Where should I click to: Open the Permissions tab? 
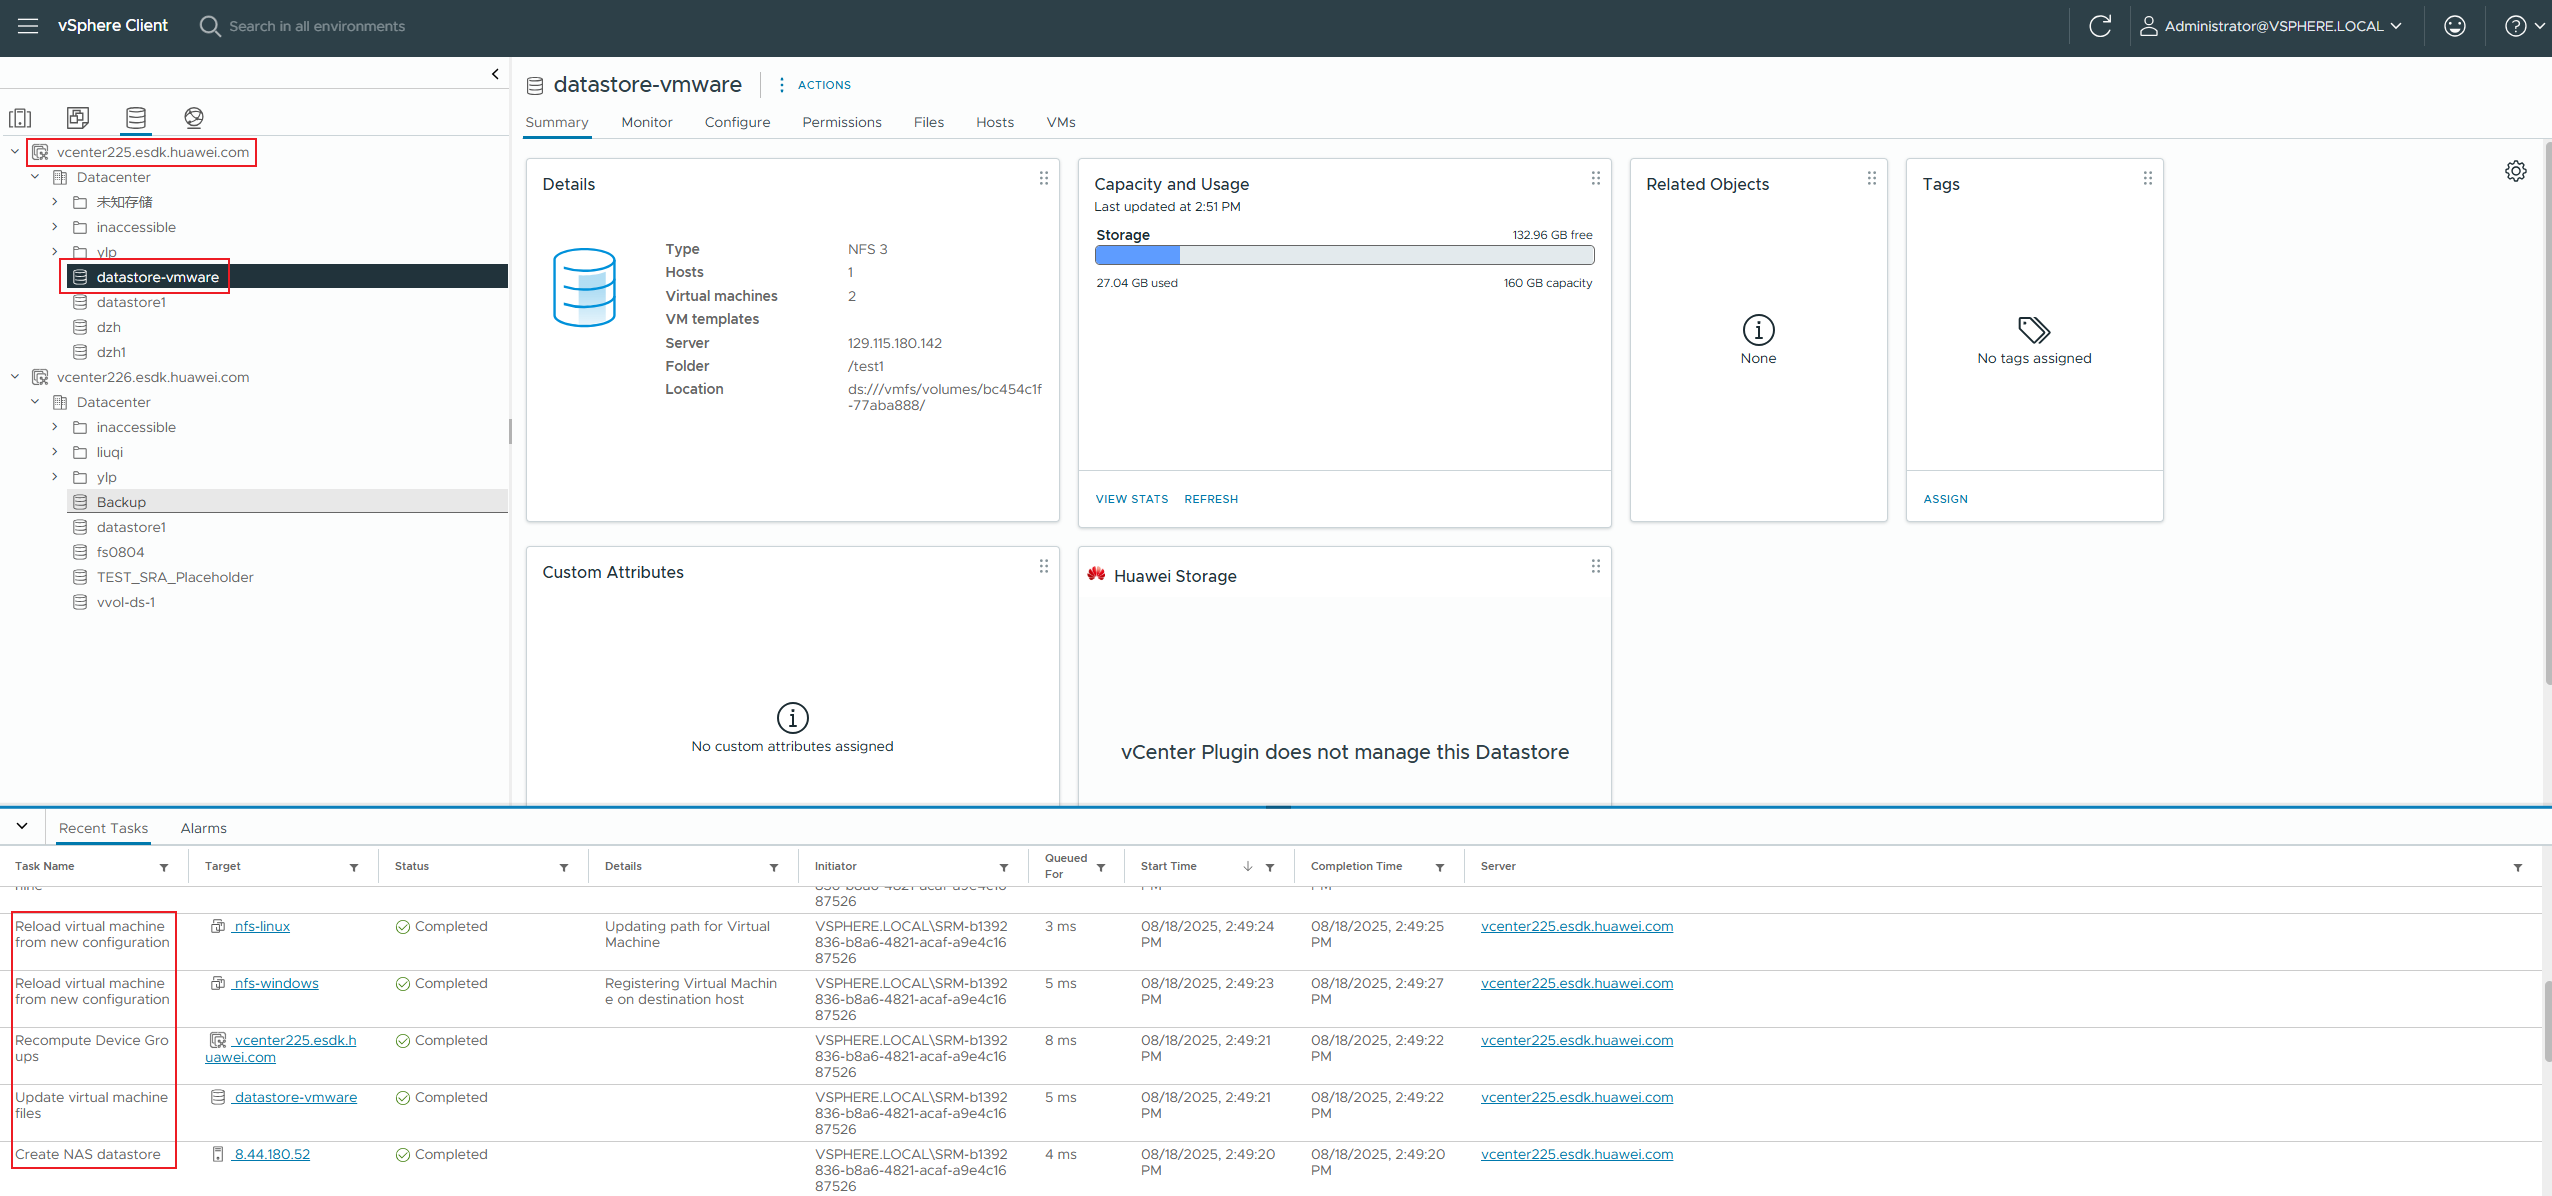[841, 122]
